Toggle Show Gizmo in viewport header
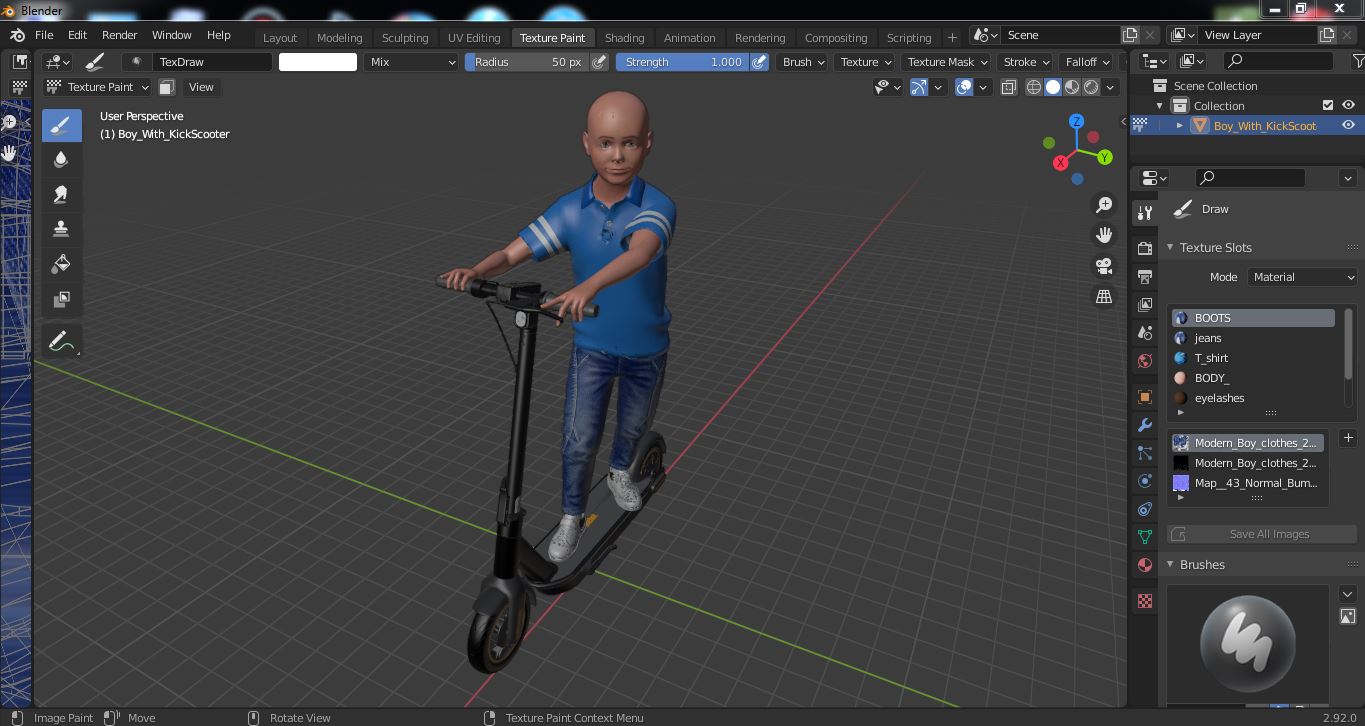 [x=919, y=87]
